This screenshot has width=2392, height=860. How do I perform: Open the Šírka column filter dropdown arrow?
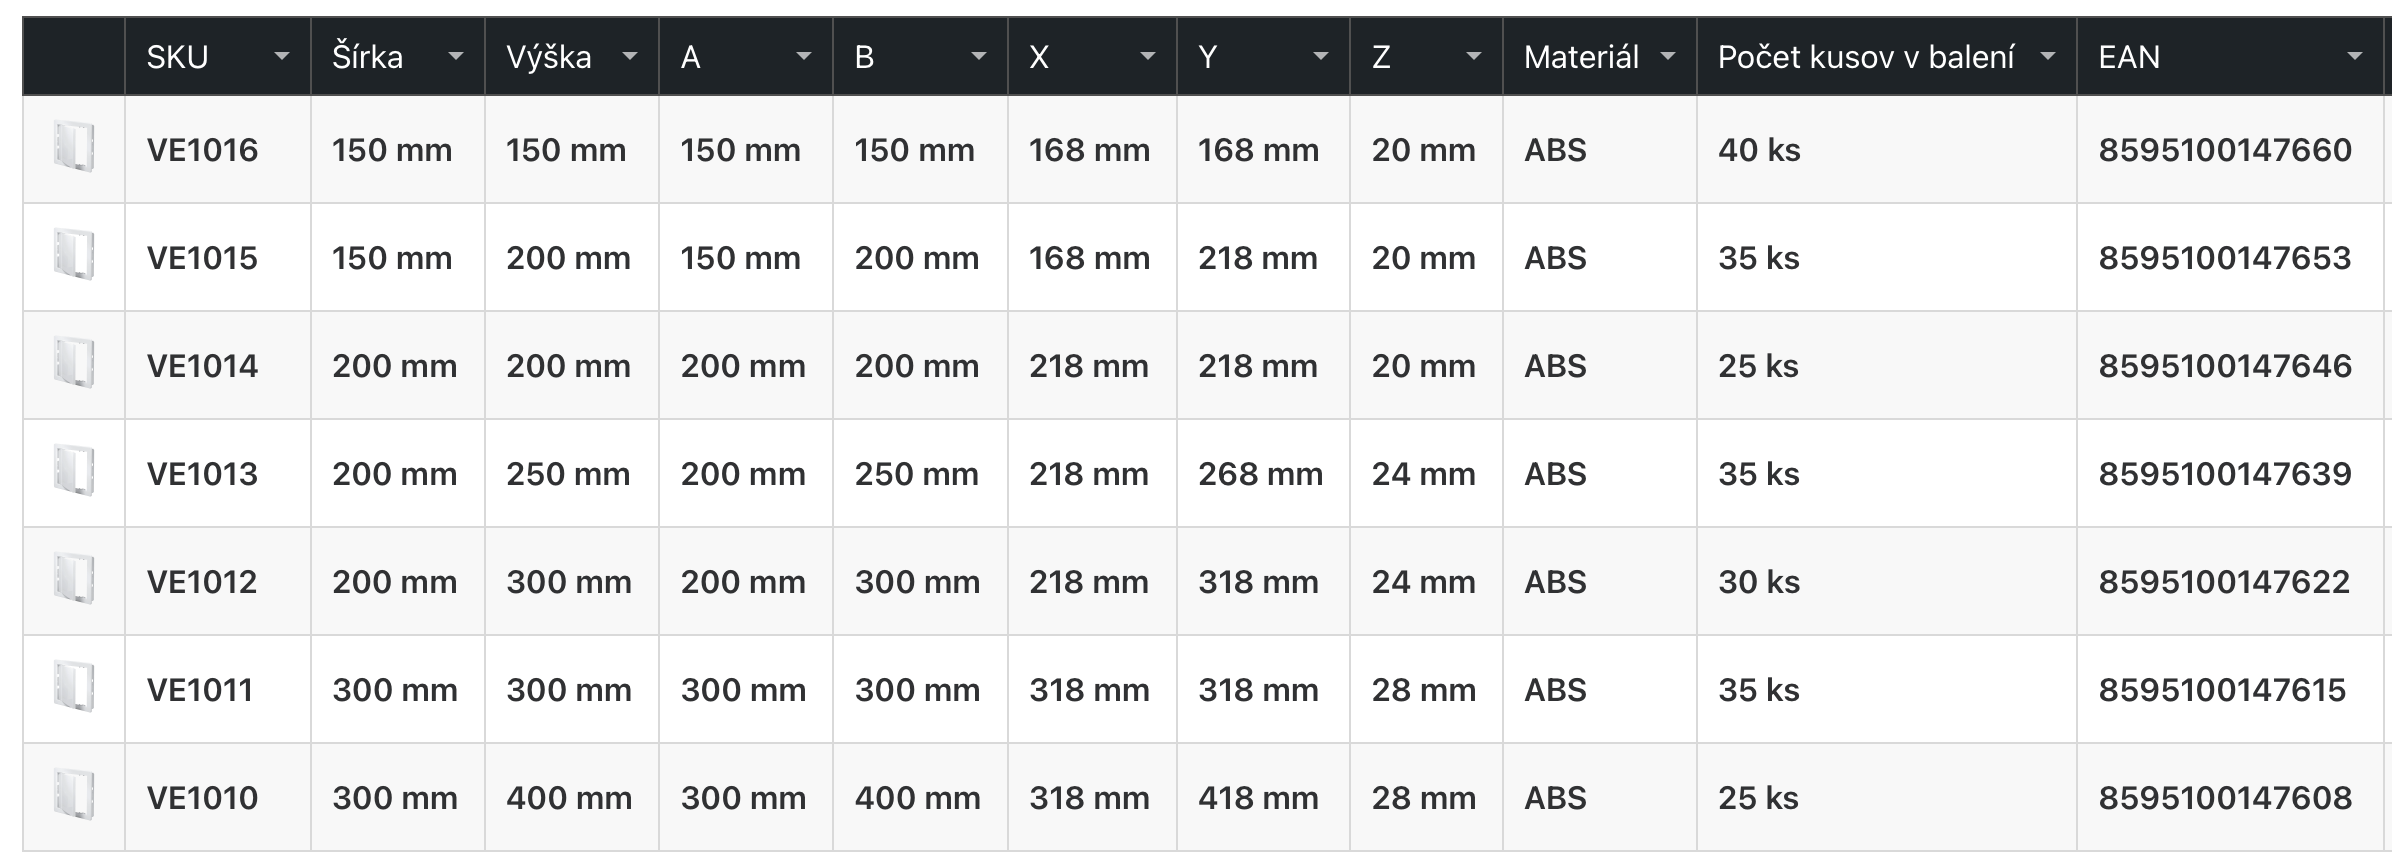[456, 57]
